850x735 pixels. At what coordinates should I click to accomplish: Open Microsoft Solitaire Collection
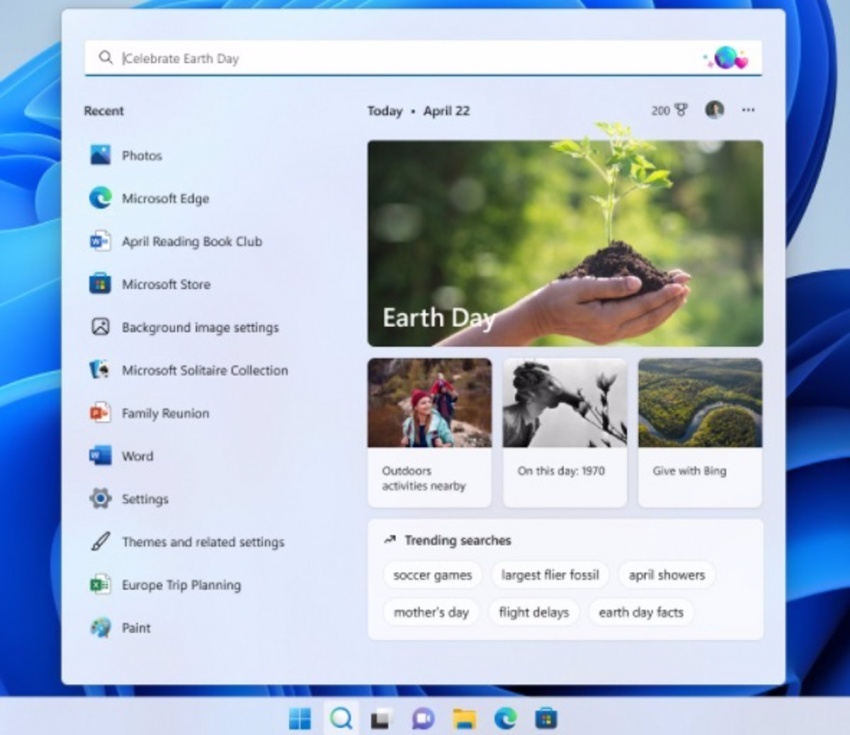[x=204, y=371]
